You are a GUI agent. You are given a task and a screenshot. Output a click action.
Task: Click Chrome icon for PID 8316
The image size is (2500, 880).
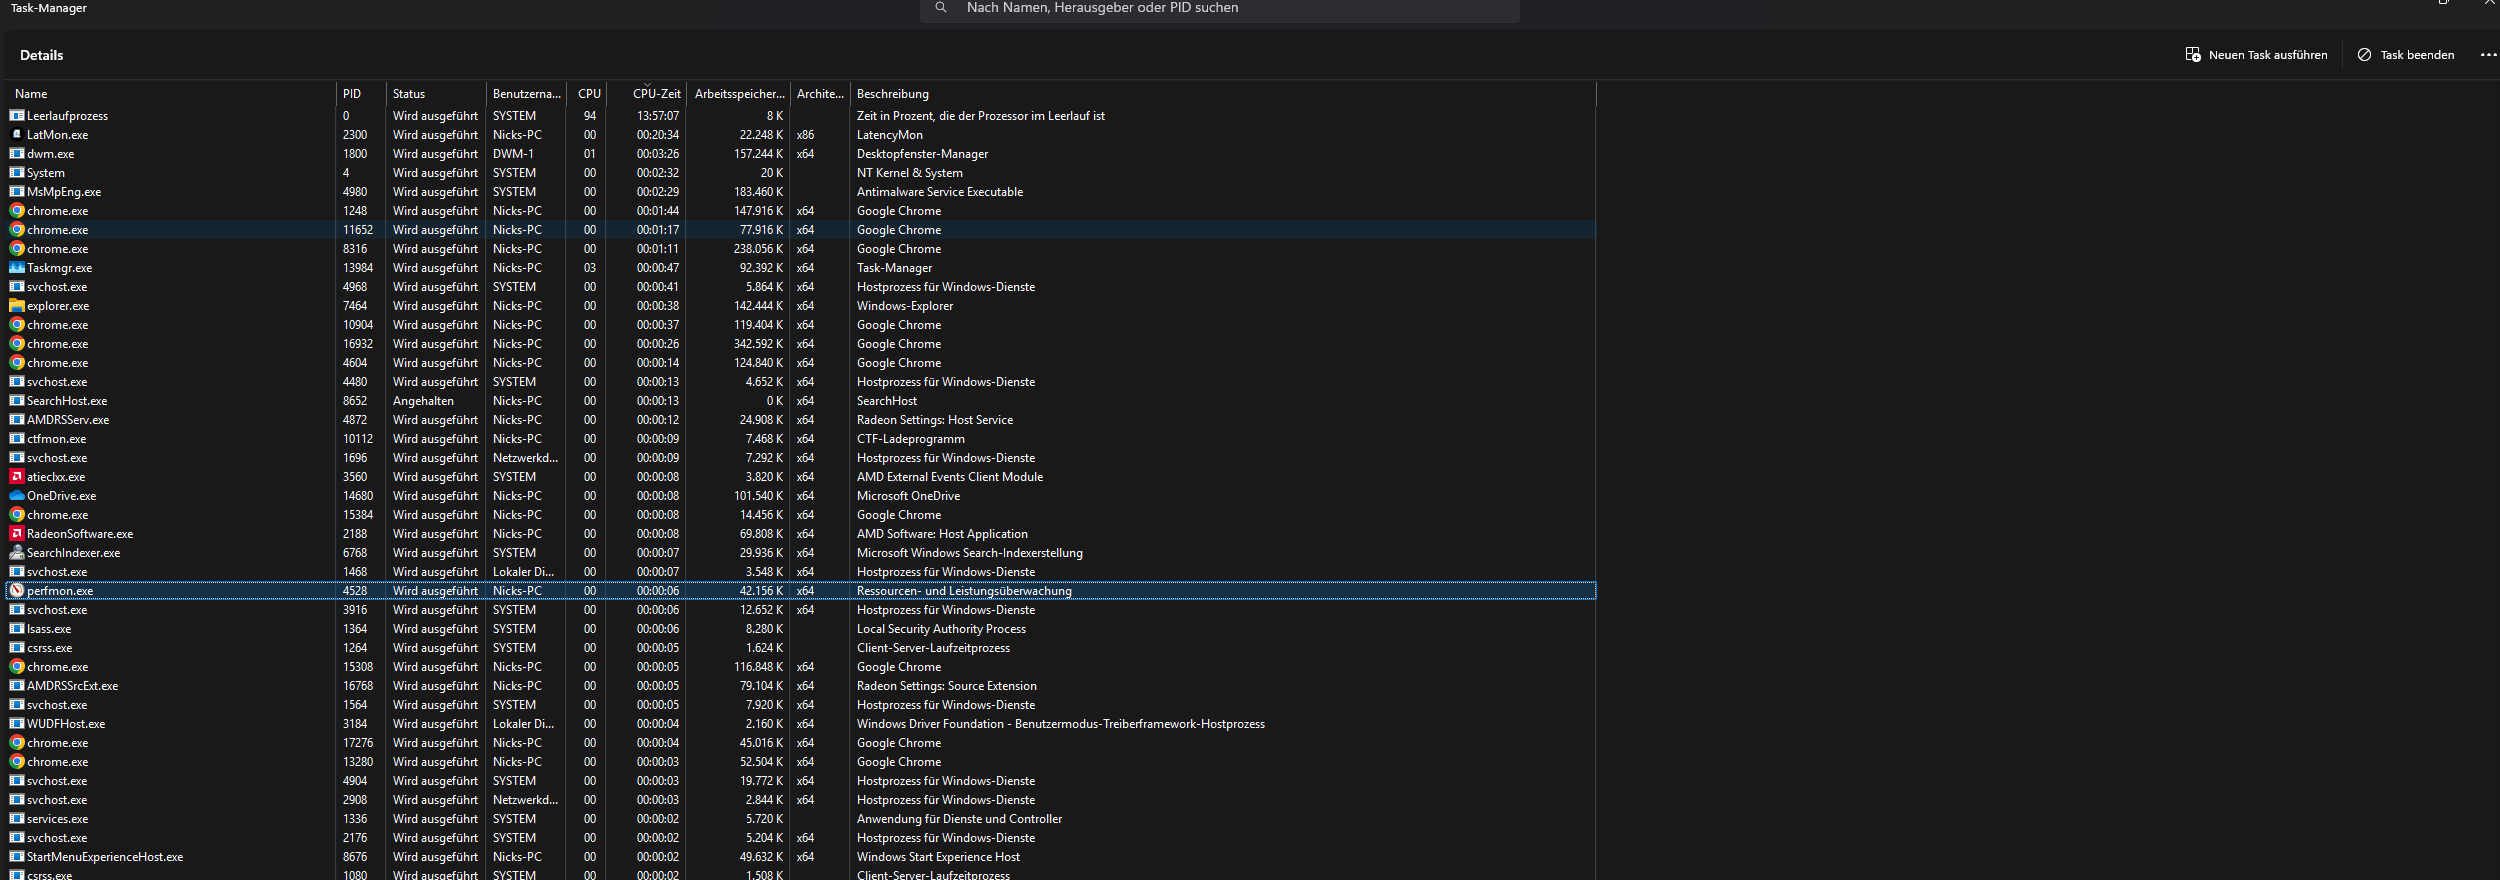pyautogui.click(x=17, y=249)
